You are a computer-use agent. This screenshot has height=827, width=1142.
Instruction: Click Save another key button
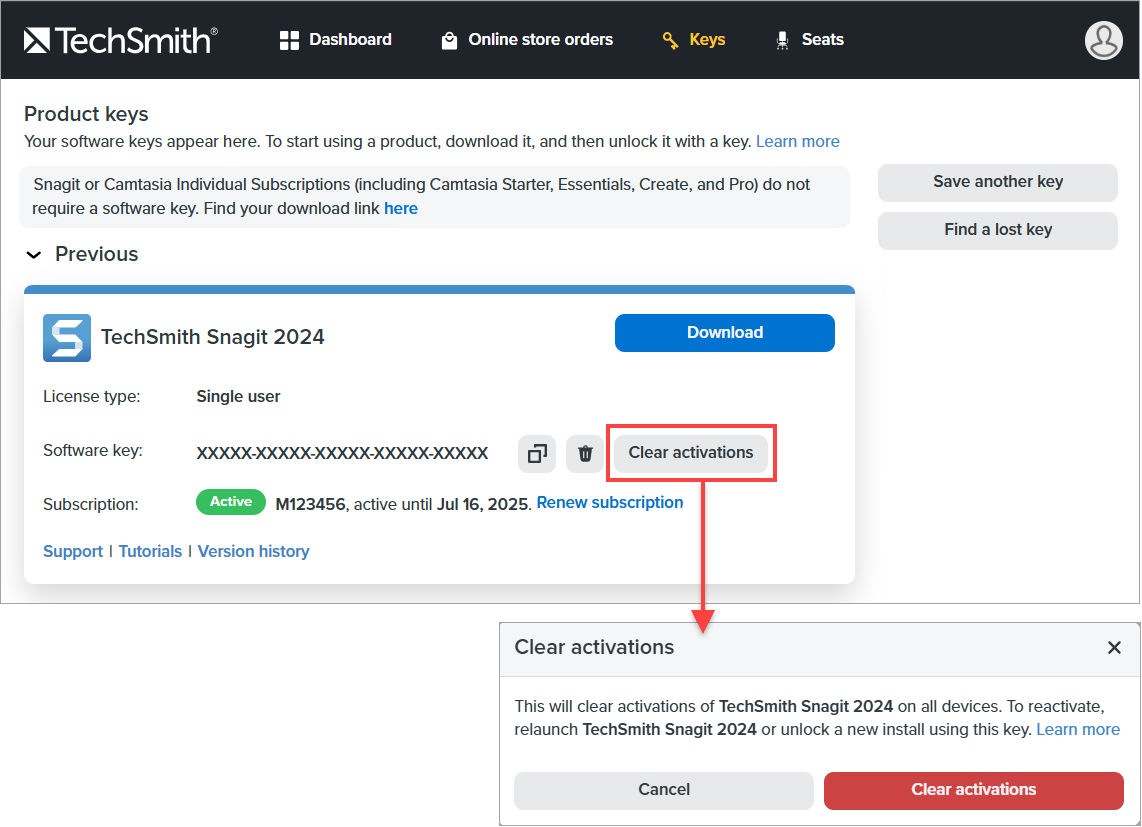tap(998, 182)
